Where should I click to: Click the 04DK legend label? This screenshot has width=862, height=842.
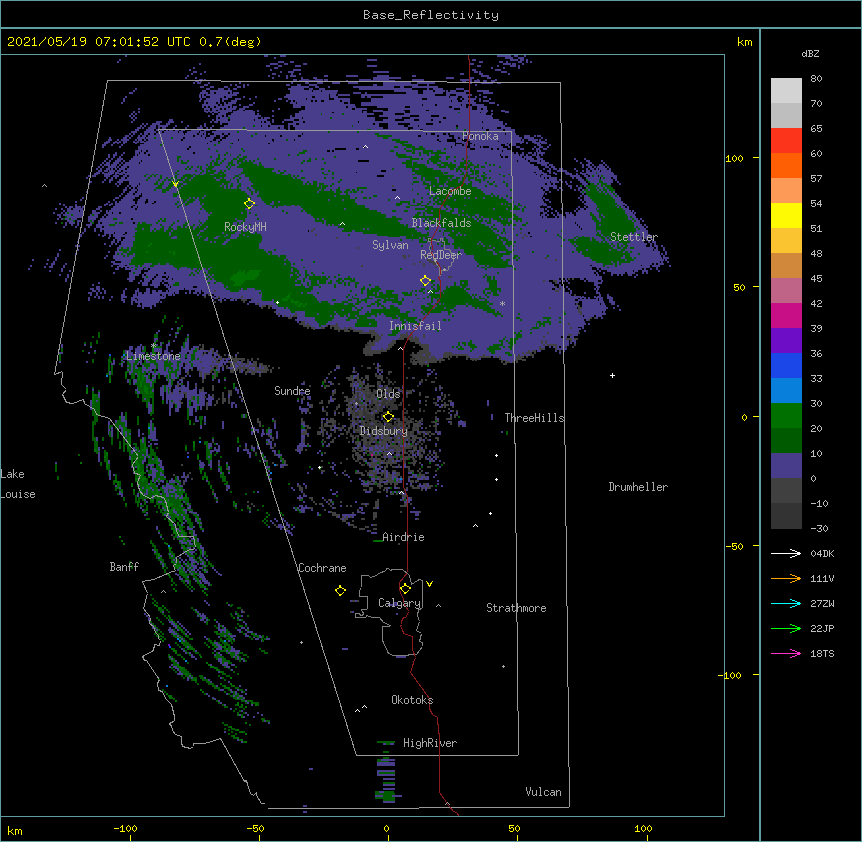tap(822, 553)
